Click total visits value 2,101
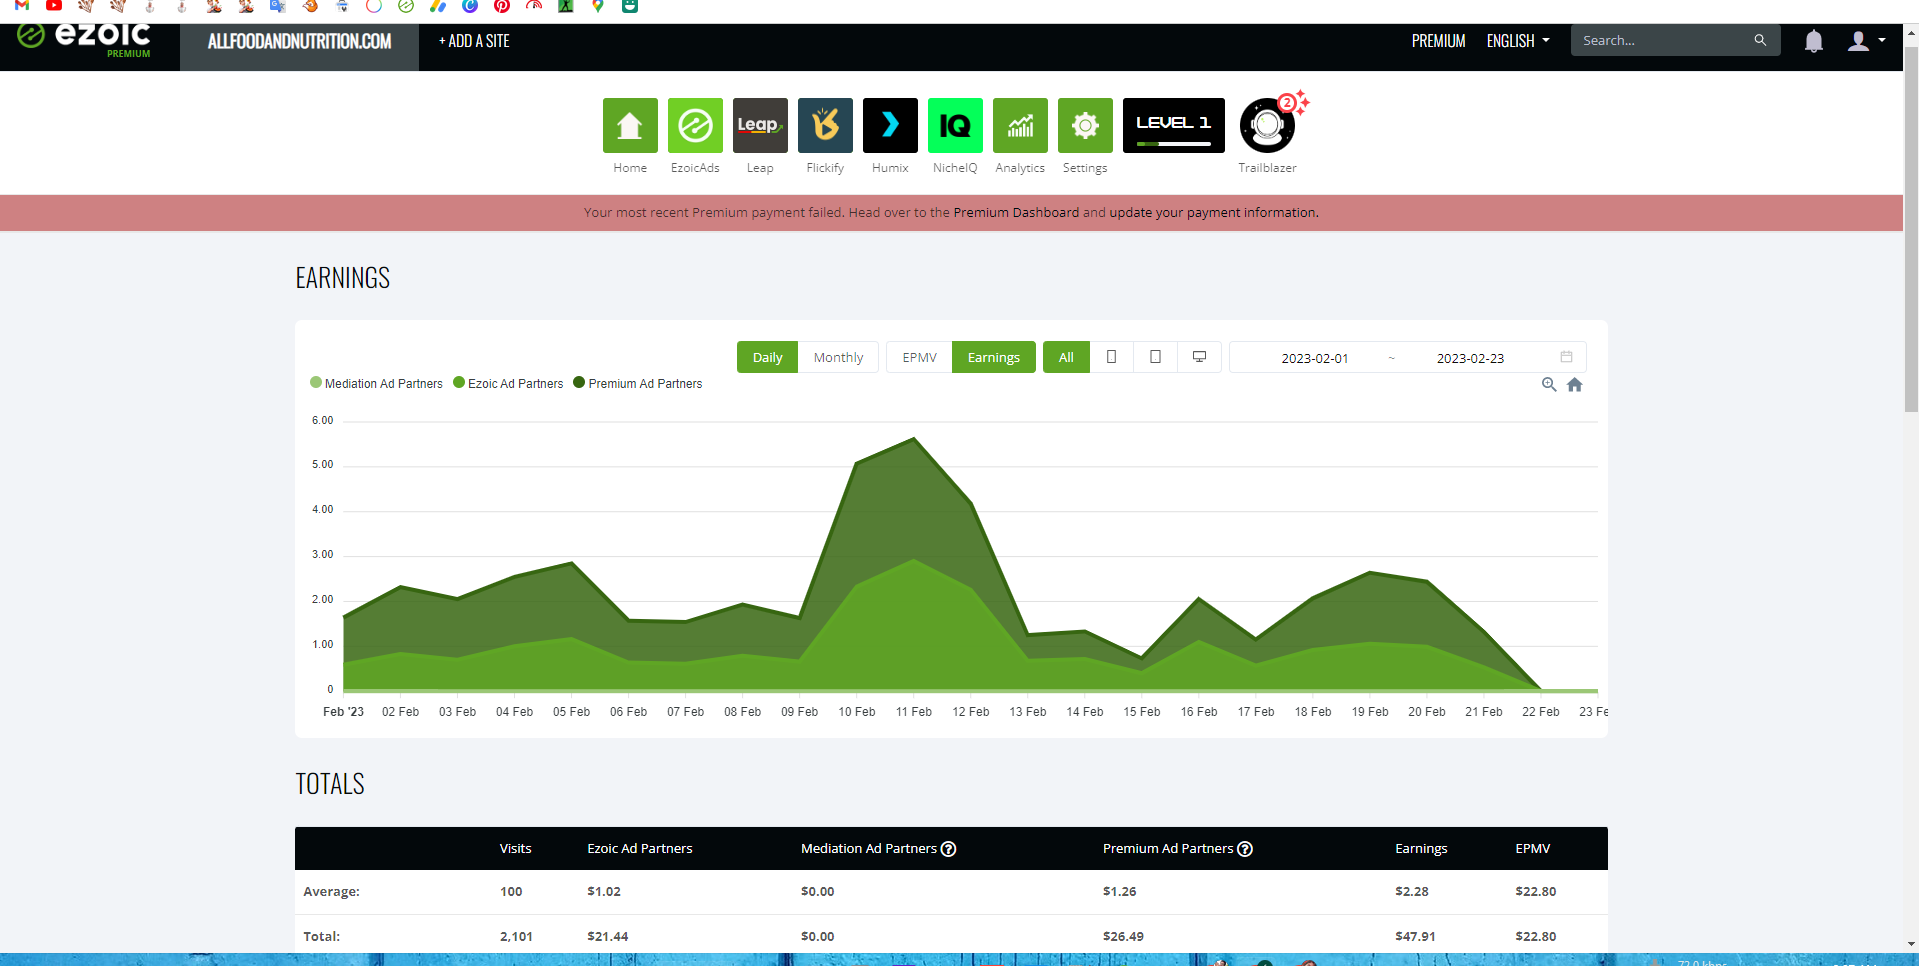This screenshot has height=966, width=1919. pos(516,936)
